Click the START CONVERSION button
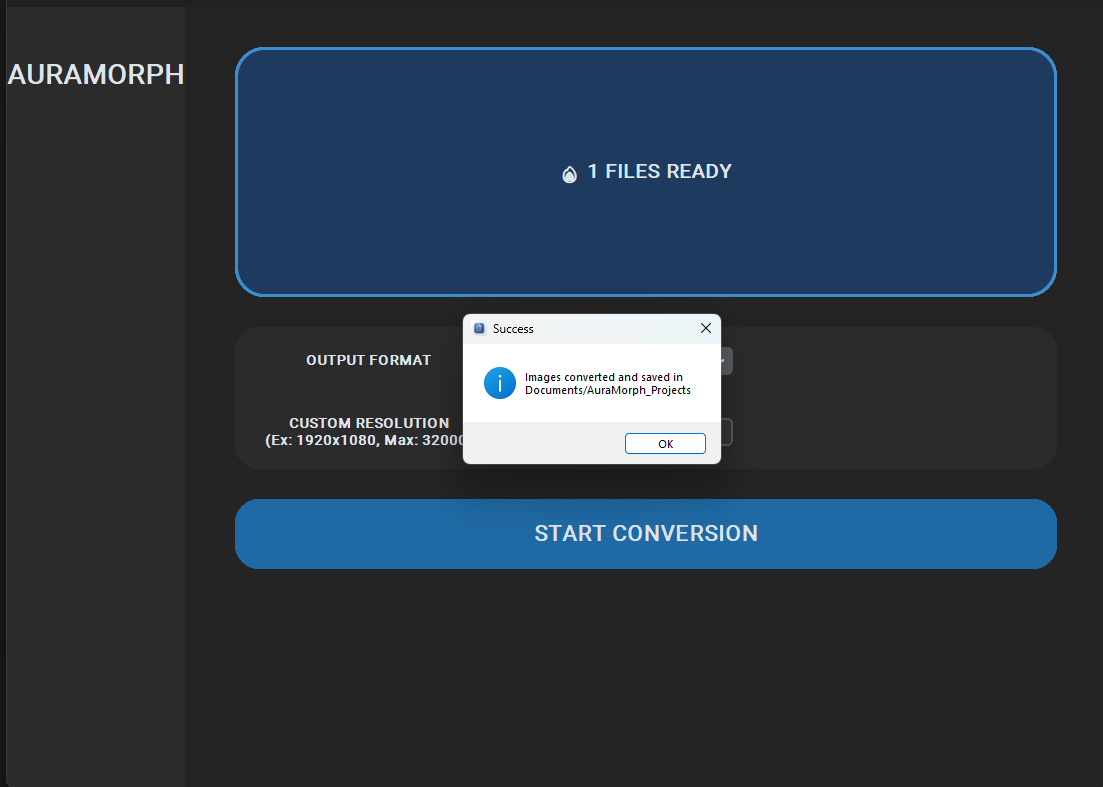 (646, 534)
